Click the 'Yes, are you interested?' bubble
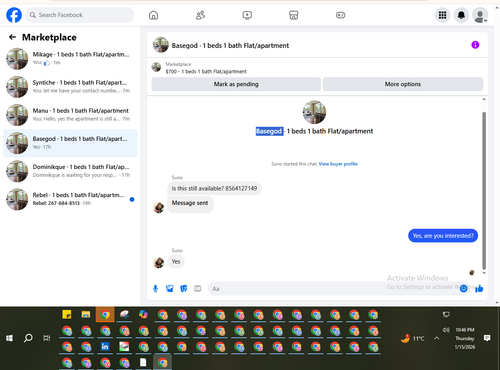 (x=443, y=236)
